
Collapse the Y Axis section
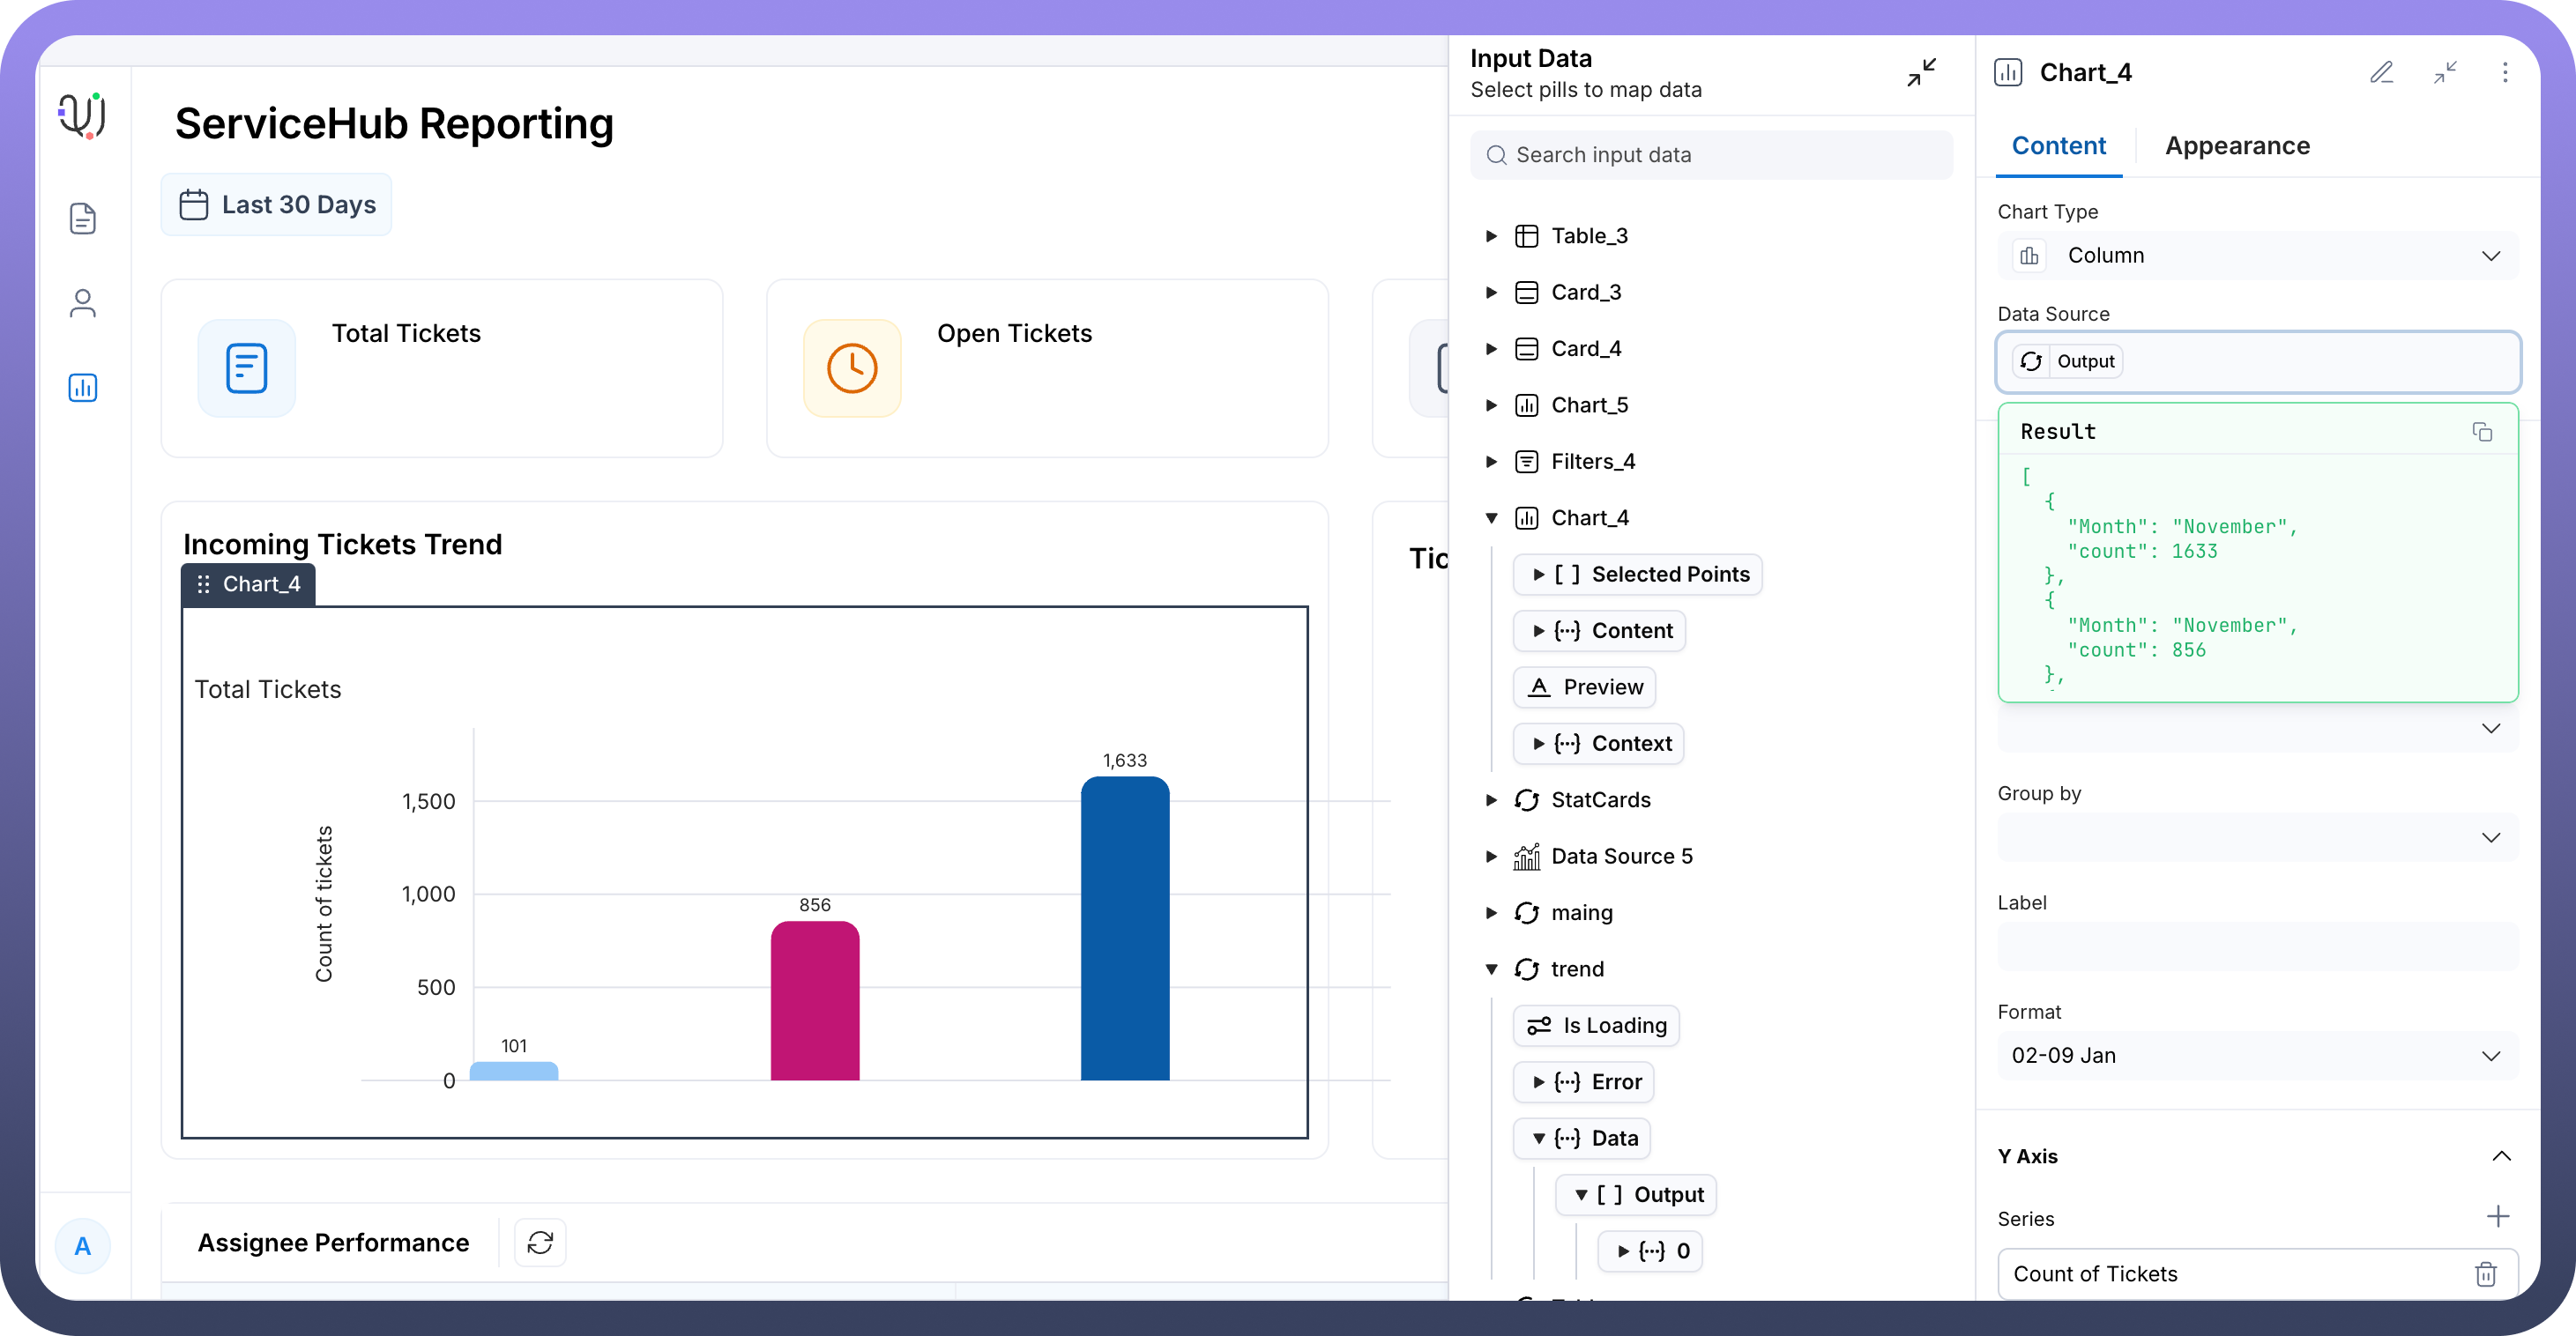[x=2500, y=1156]
